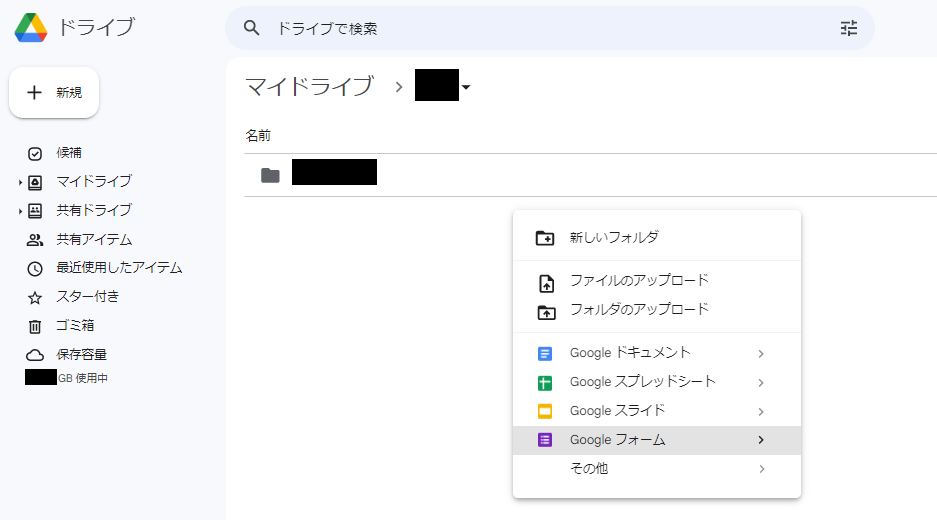Open スター付き in the sidebar
Image resolution: width=937 pixels, height=520 pixels.
coord(88,296)
